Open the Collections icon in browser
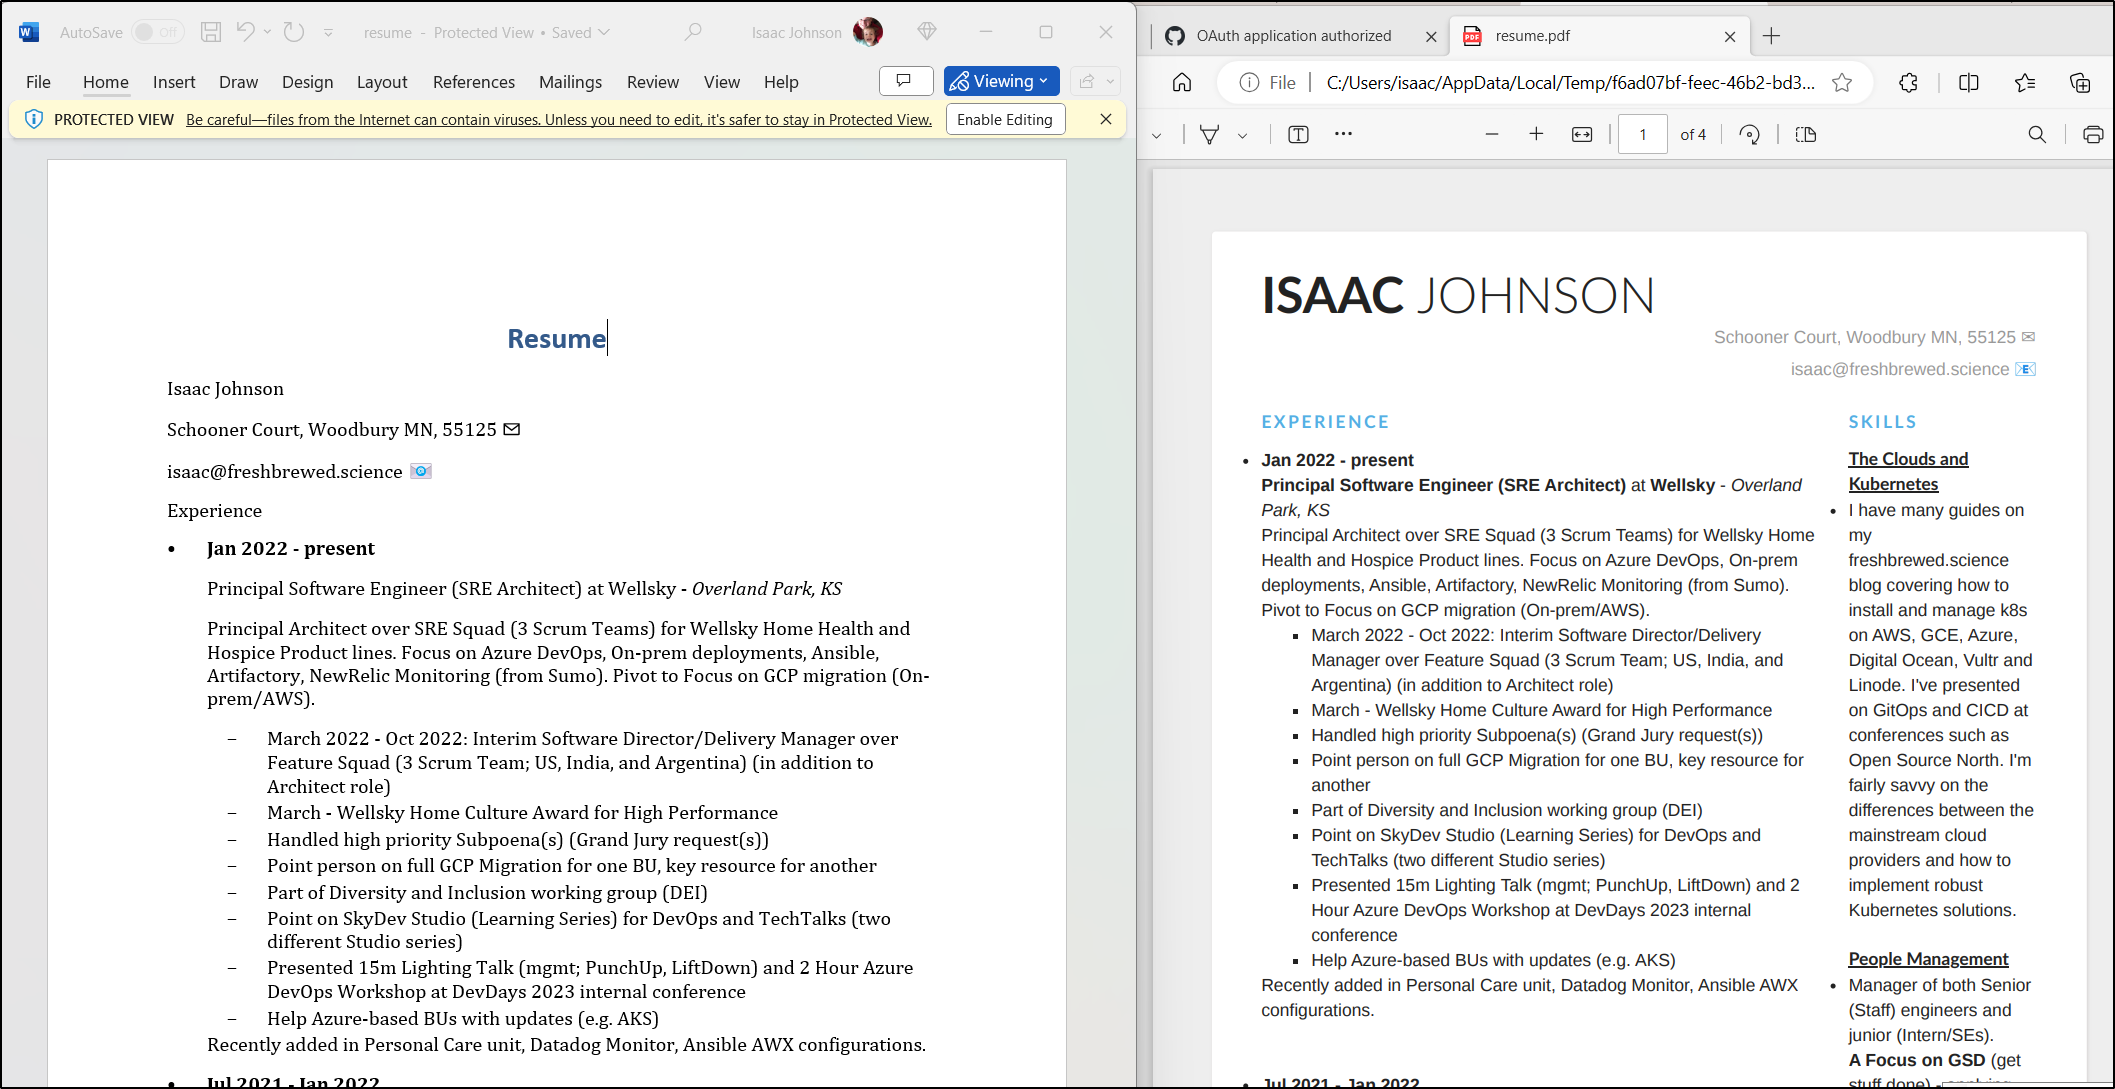This screenshot has width=2115, height=1089. [x=2080, y=83]
